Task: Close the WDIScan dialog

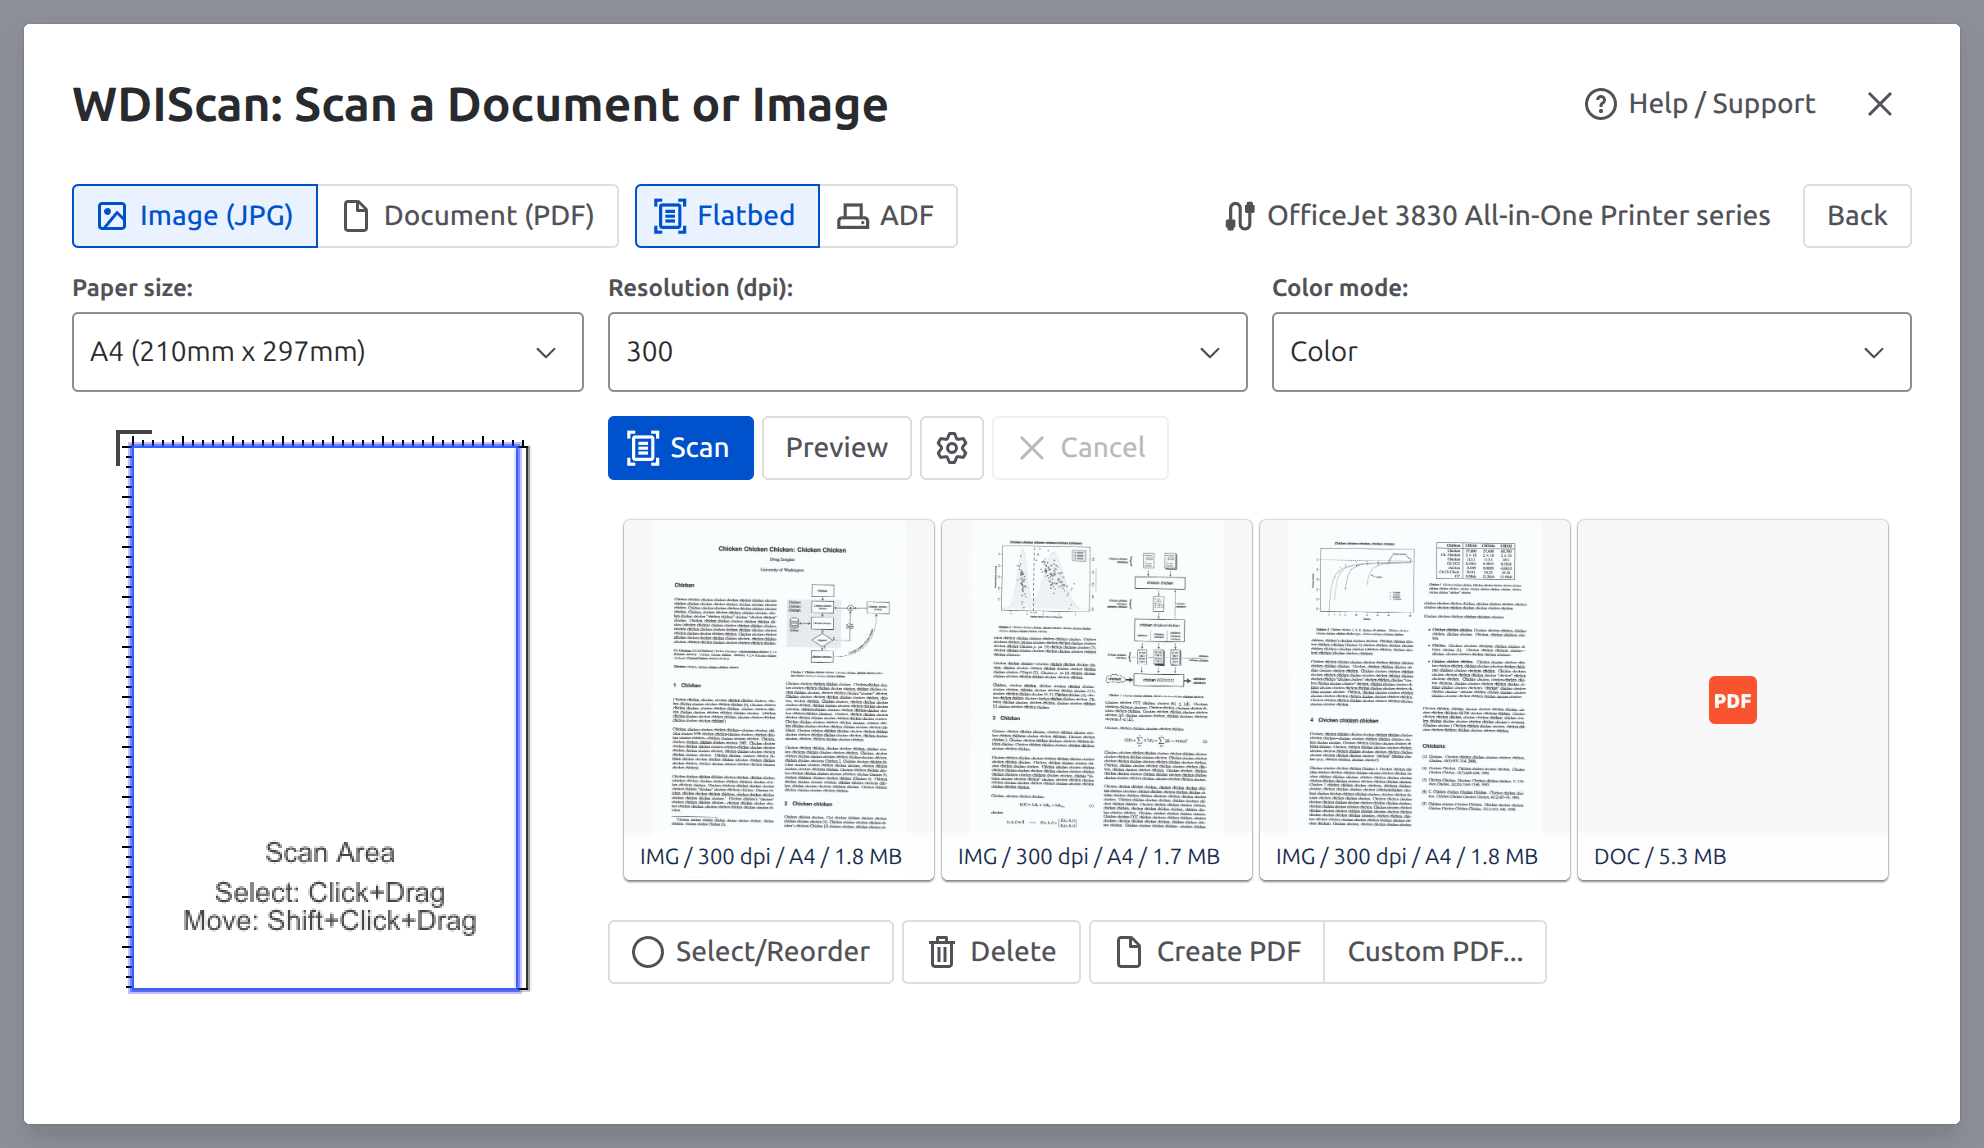Action: pos(1879,104)
